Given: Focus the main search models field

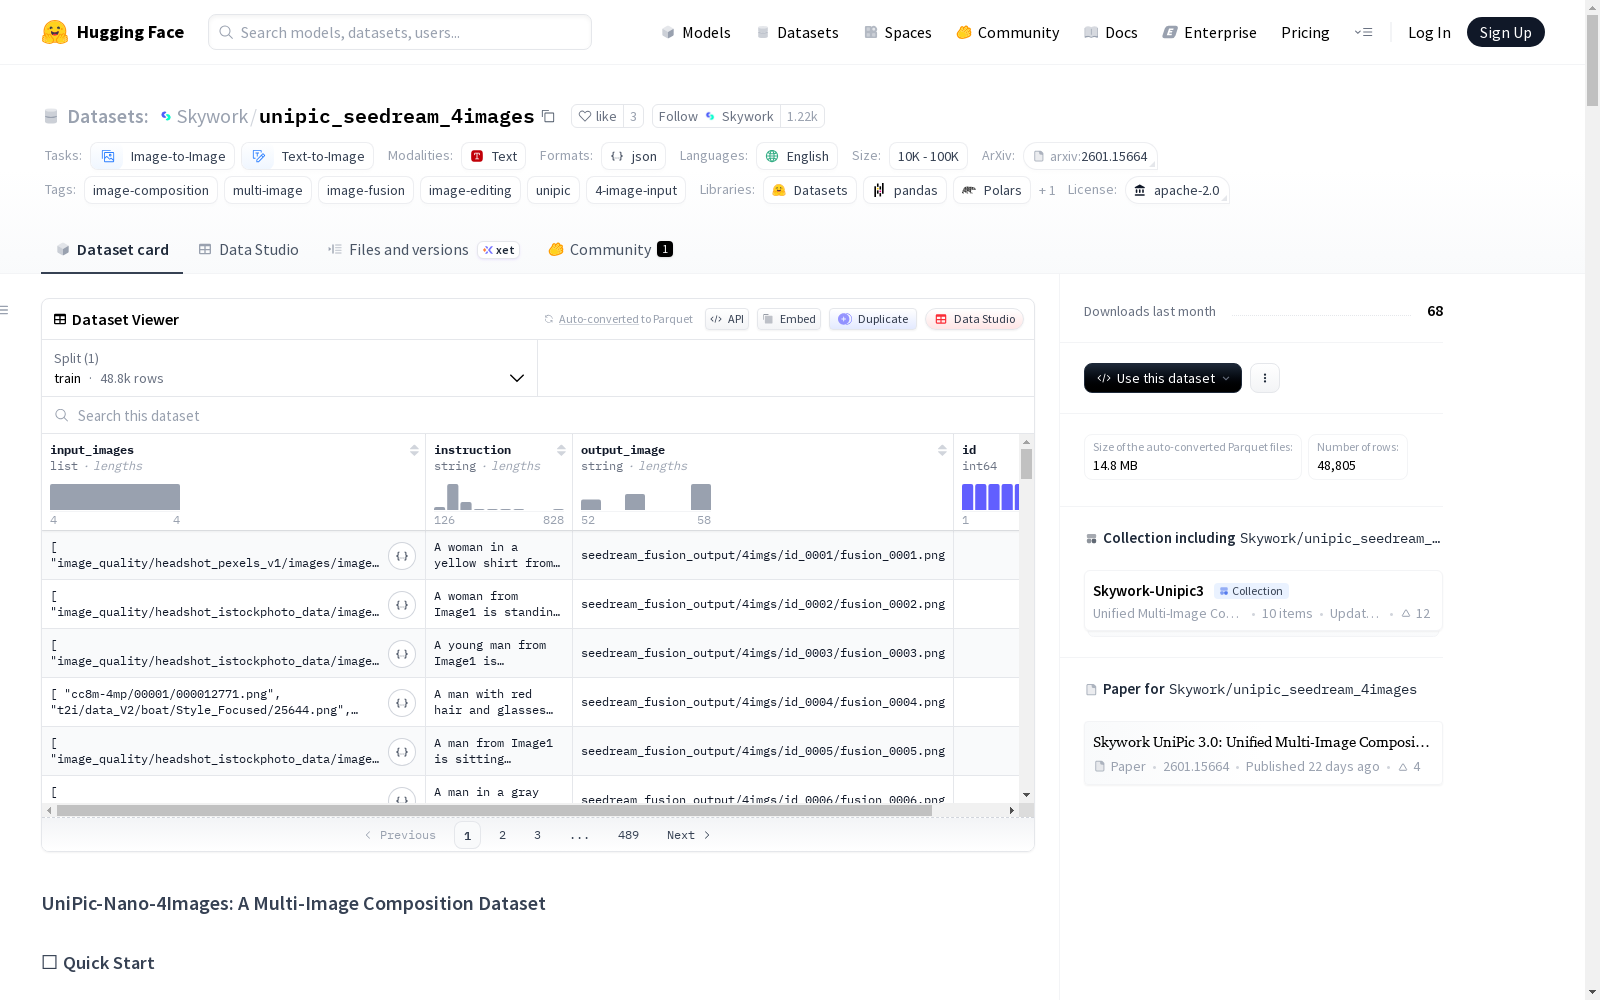Looking at the screenshot, I should point(400,32).
